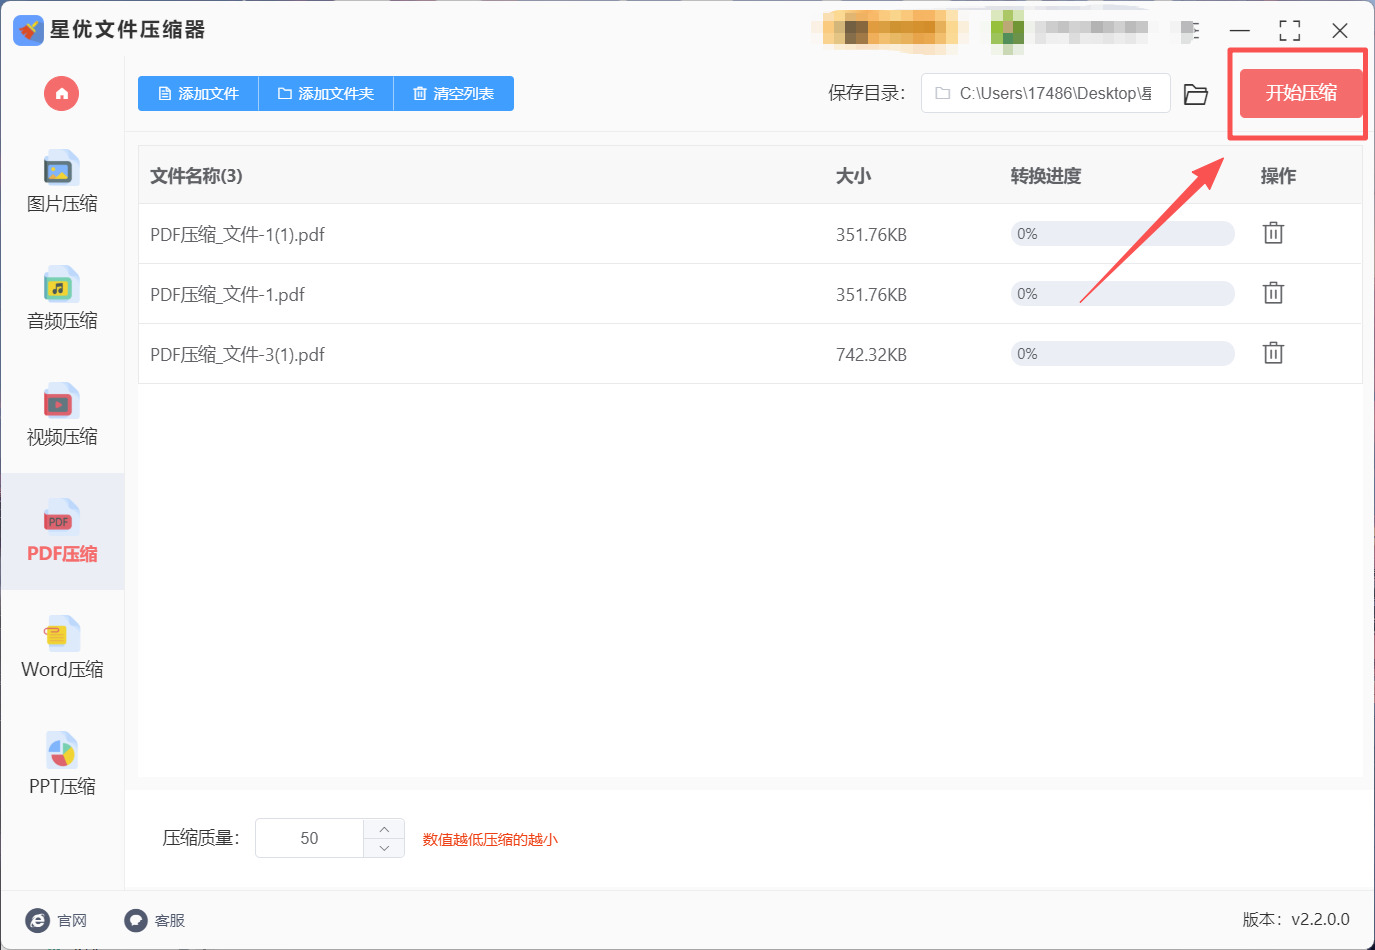Go to the home screen icon

(61, 94)
